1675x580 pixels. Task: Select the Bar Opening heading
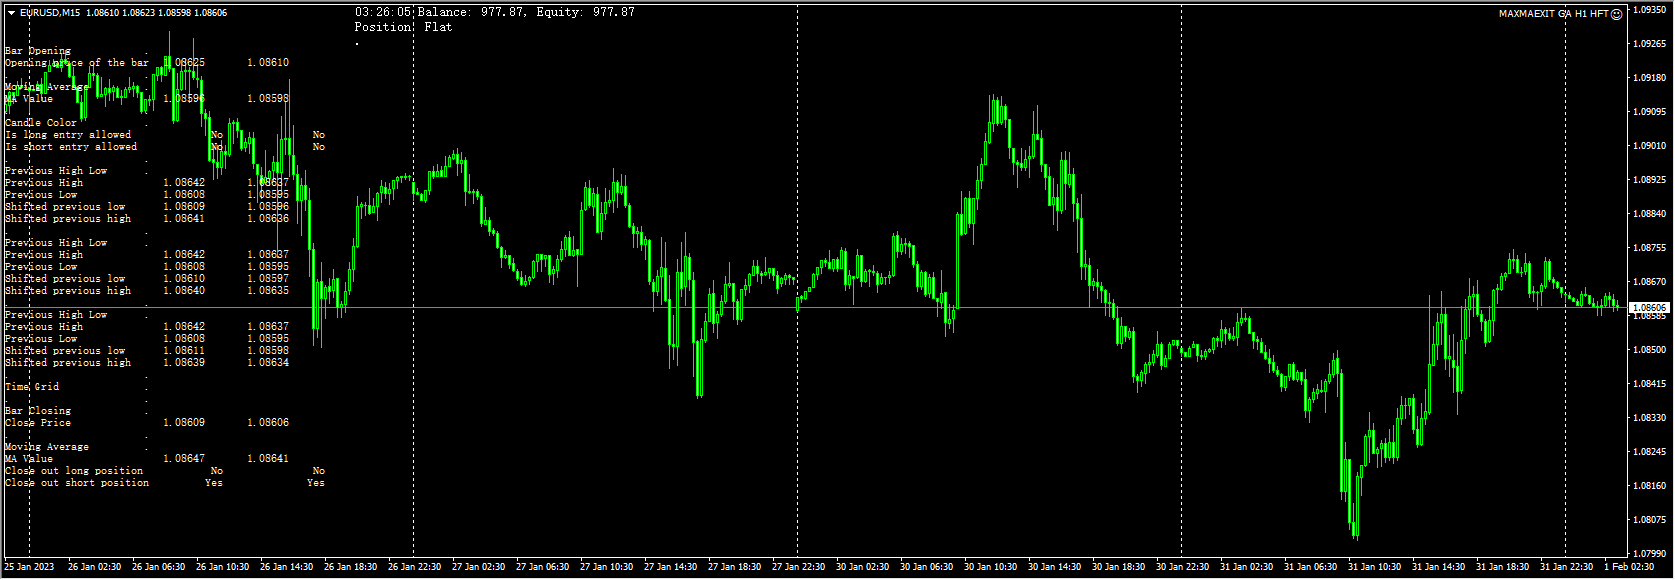point(38,51)
